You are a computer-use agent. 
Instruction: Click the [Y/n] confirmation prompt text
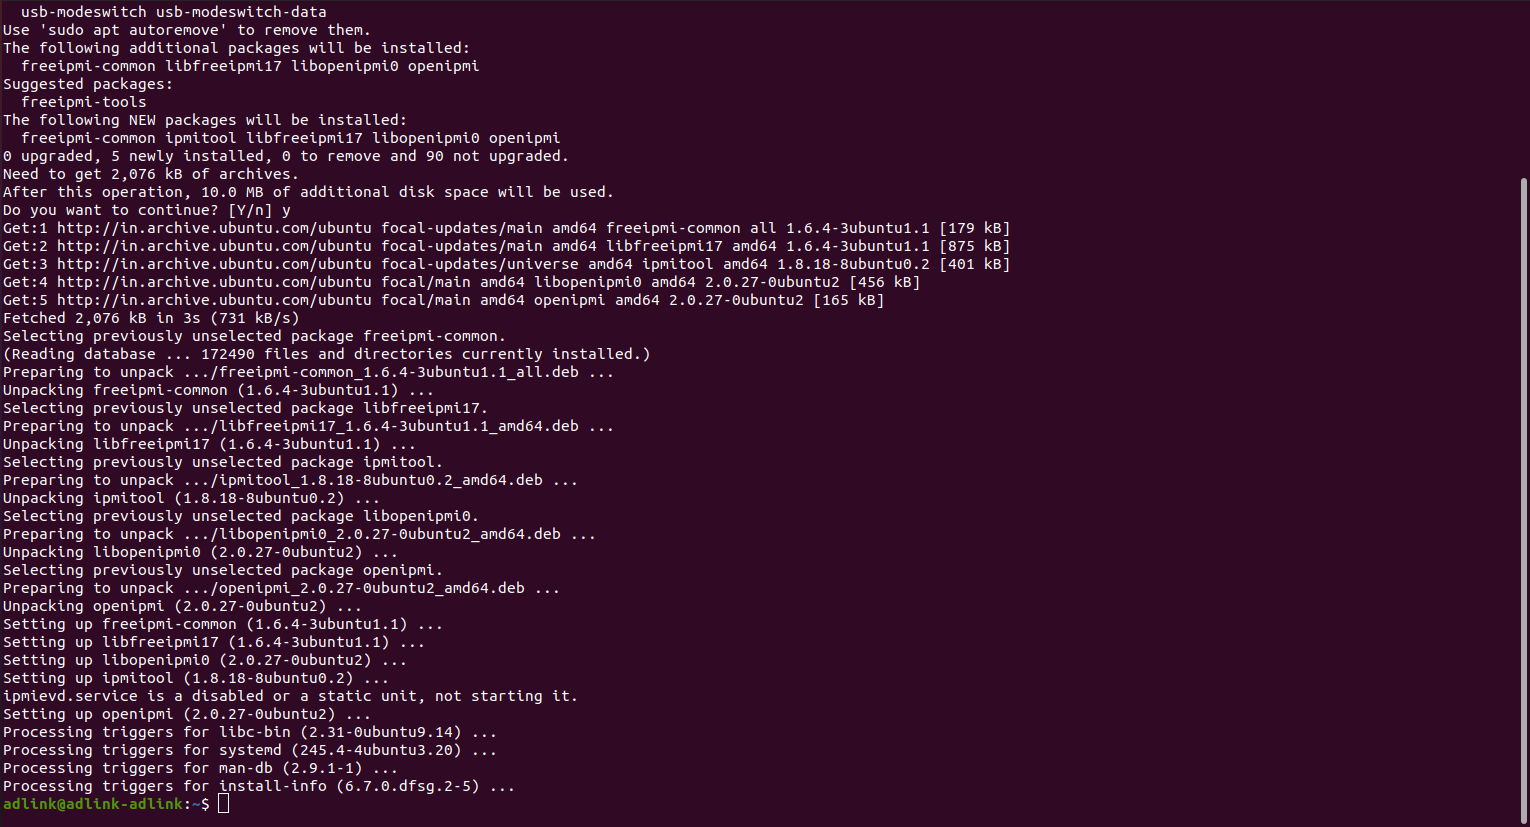(250, 210)
